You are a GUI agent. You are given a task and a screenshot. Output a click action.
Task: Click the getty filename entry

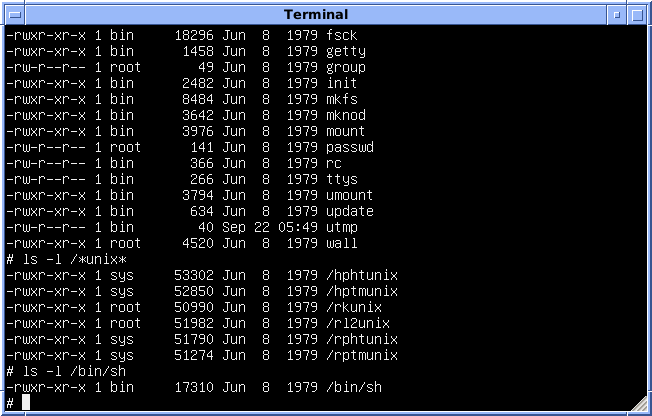point(346,51)
